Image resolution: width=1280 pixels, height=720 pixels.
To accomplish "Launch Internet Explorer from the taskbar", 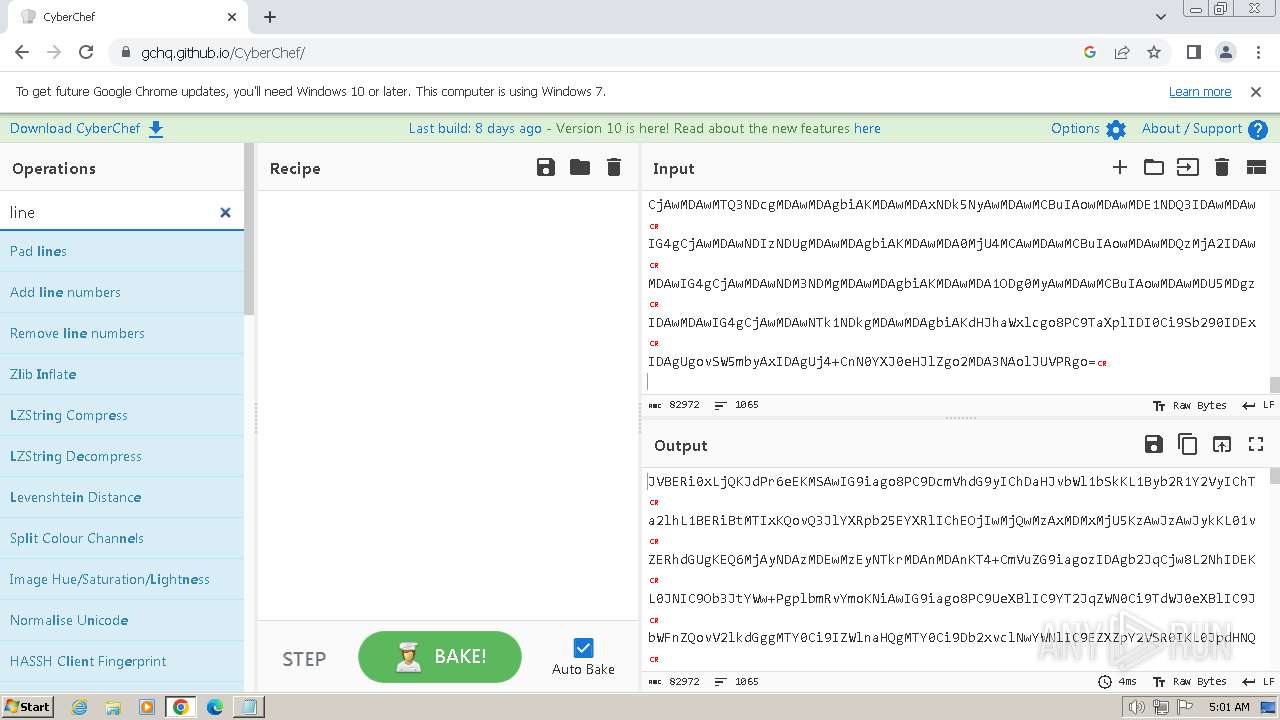I will pyautogui.click(x=80, y=707).
